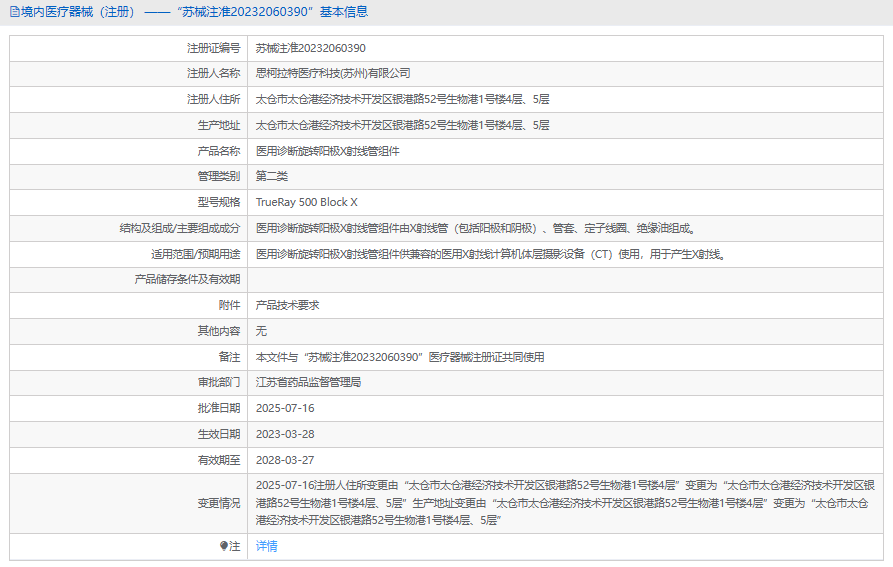
Task: Click the 有效期至 label
Action: click(x=219, y=460)
